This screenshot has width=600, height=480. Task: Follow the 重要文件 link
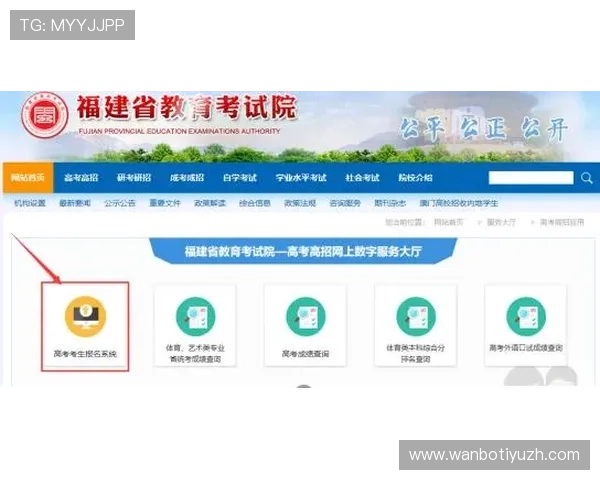pos(165,203)
